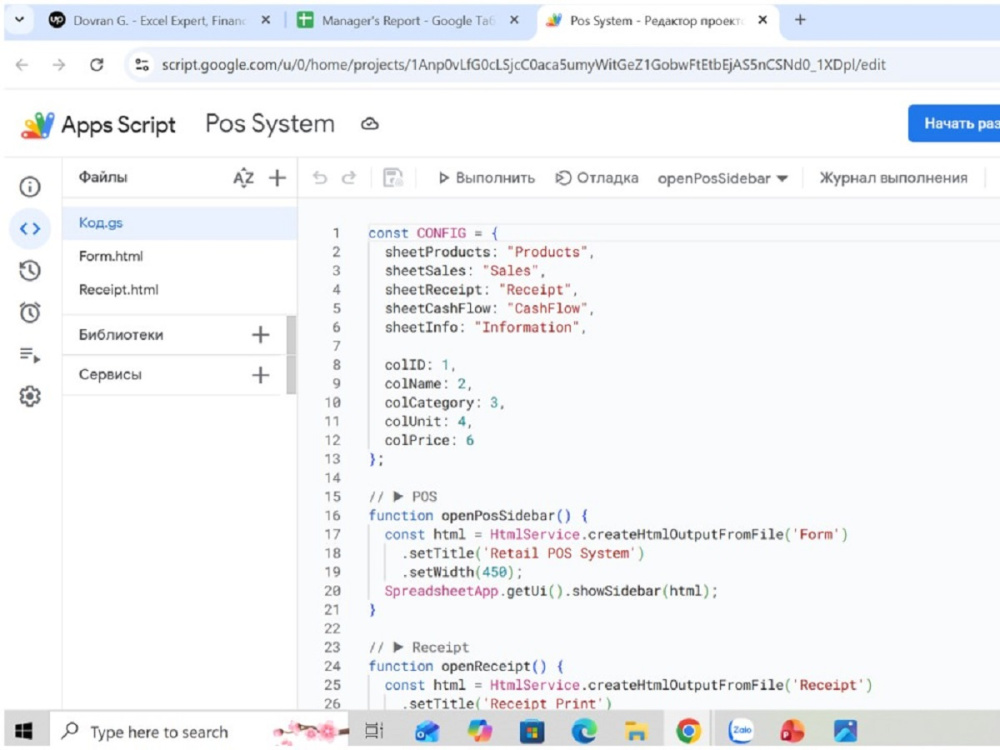Image resolution: width=1000 pixels, height=750 pixels.
Task: Click the Undo arrow in editor toolbar
Action: click(x=320, y=178)
